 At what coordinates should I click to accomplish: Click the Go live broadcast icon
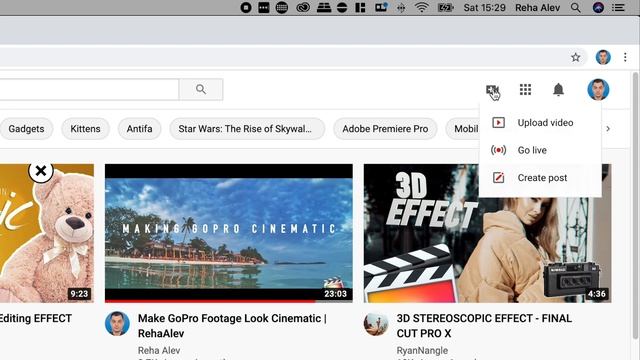(498, 150)
